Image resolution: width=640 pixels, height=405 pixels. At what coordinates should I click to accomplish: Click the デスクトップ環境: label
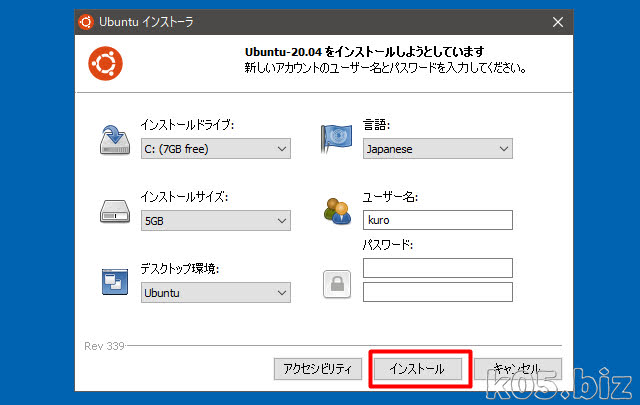pos(180,269)
